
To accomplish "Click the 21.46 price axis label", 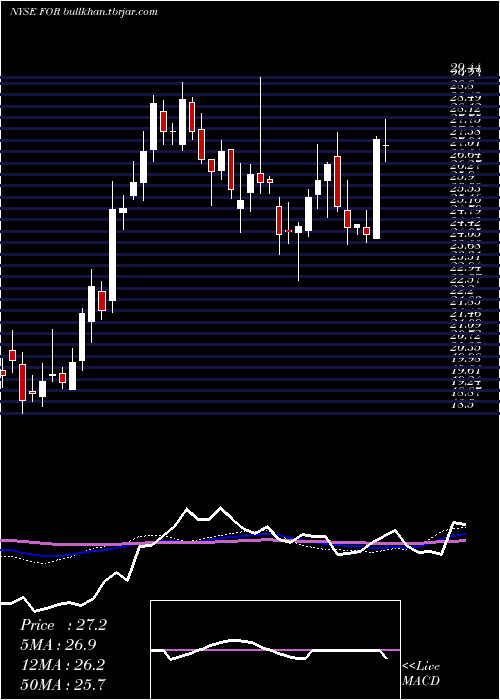I will (x=465, y=314).
